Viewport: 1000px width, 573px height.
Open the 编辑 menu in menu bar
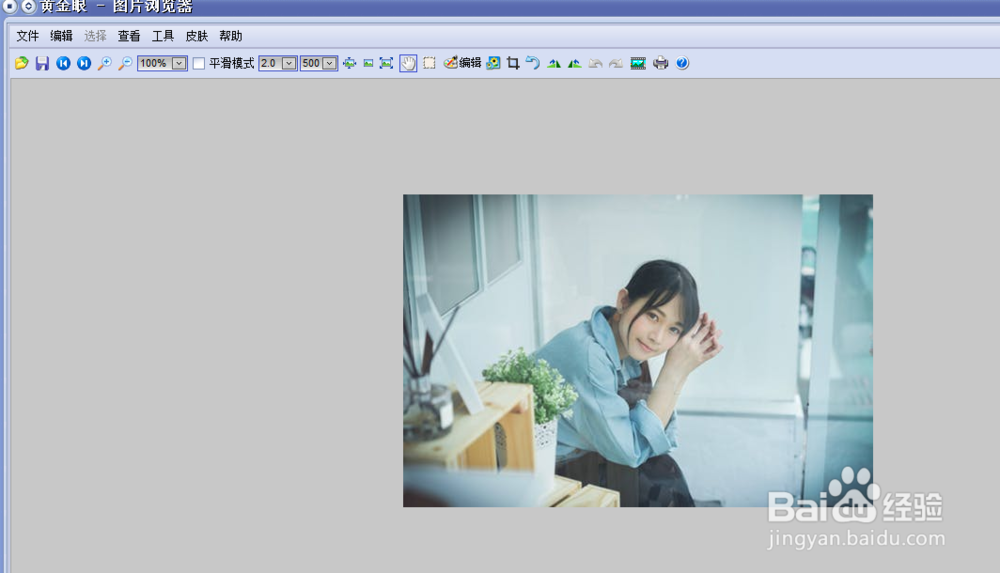(61, 36)
